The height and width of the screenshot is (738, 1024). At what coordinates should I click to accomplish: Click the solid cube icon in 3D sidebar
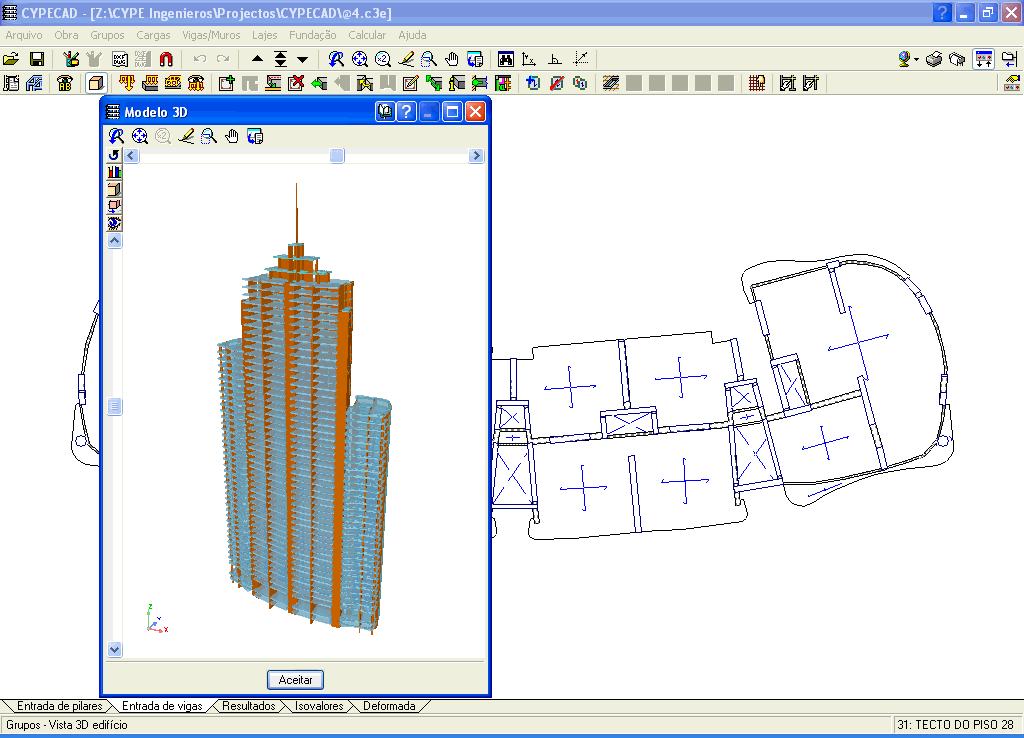click(114, 189)
